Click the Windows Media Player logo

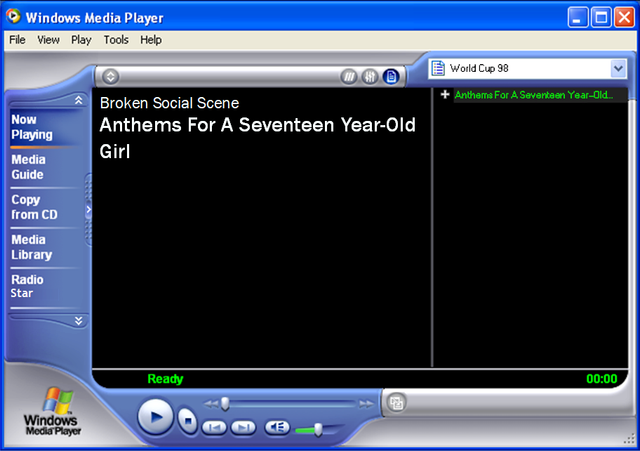(53, 411)
